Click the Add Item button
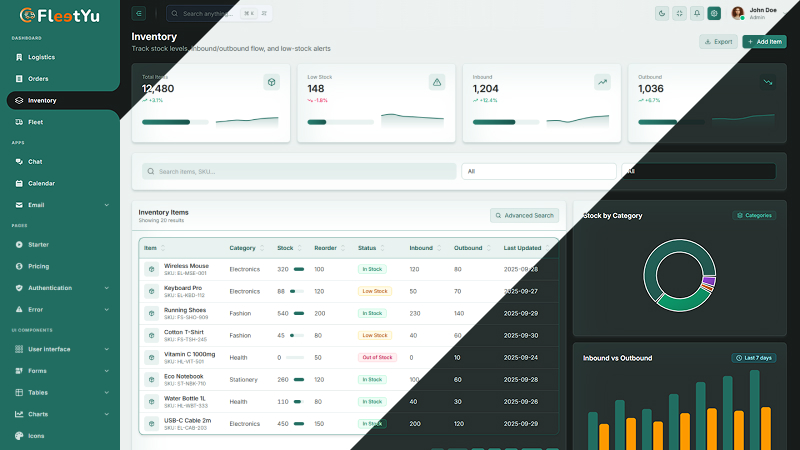 click(764, 42)
